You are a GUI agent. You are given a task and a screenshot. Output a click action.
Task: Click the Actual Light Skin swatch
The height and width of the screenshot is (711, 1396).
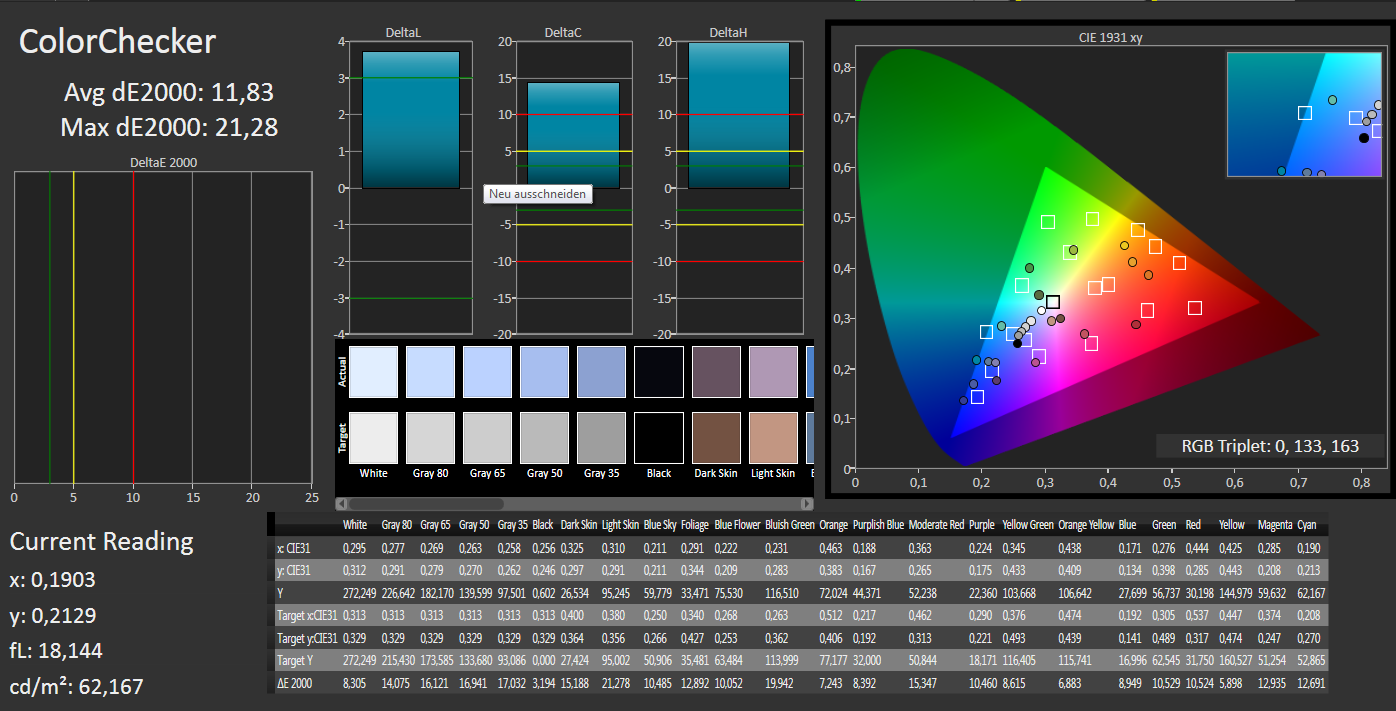click(772, 371)
